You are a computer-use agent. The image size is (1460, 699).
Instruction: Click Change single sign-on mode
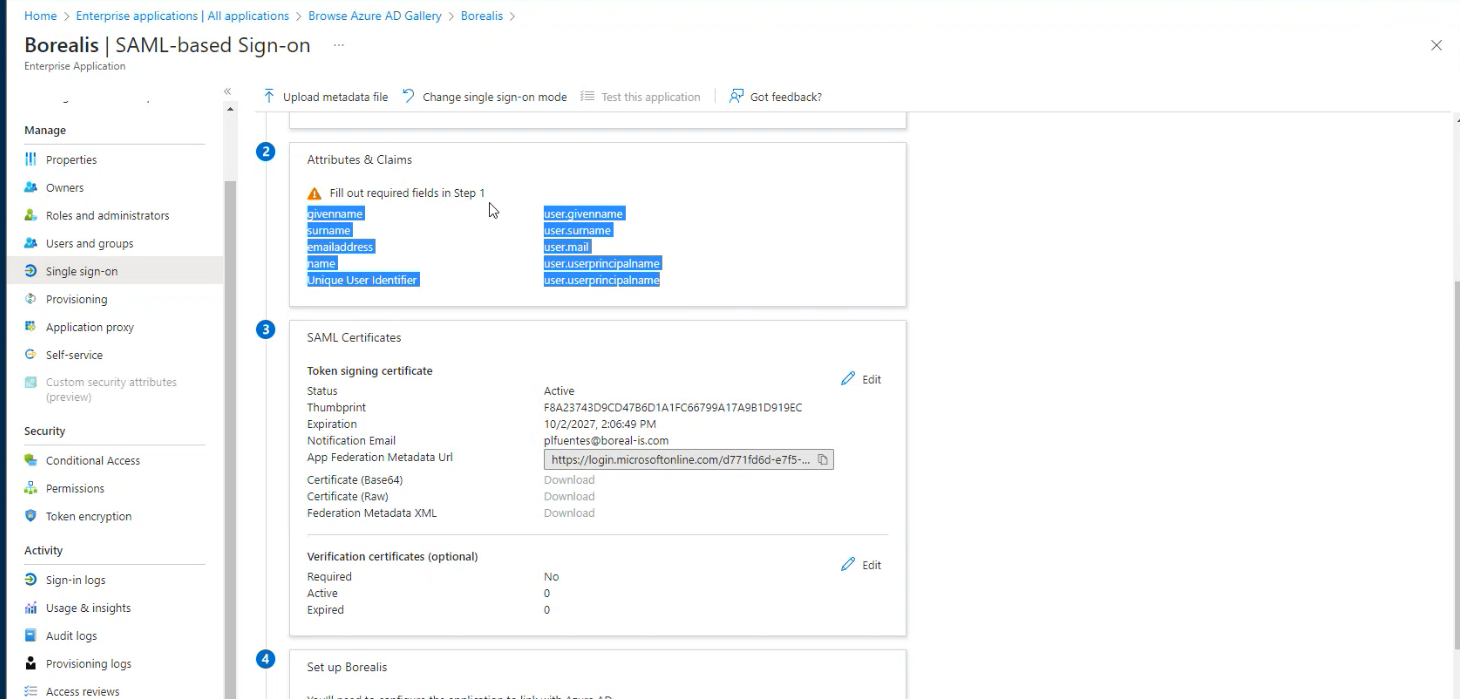(484, 97)
